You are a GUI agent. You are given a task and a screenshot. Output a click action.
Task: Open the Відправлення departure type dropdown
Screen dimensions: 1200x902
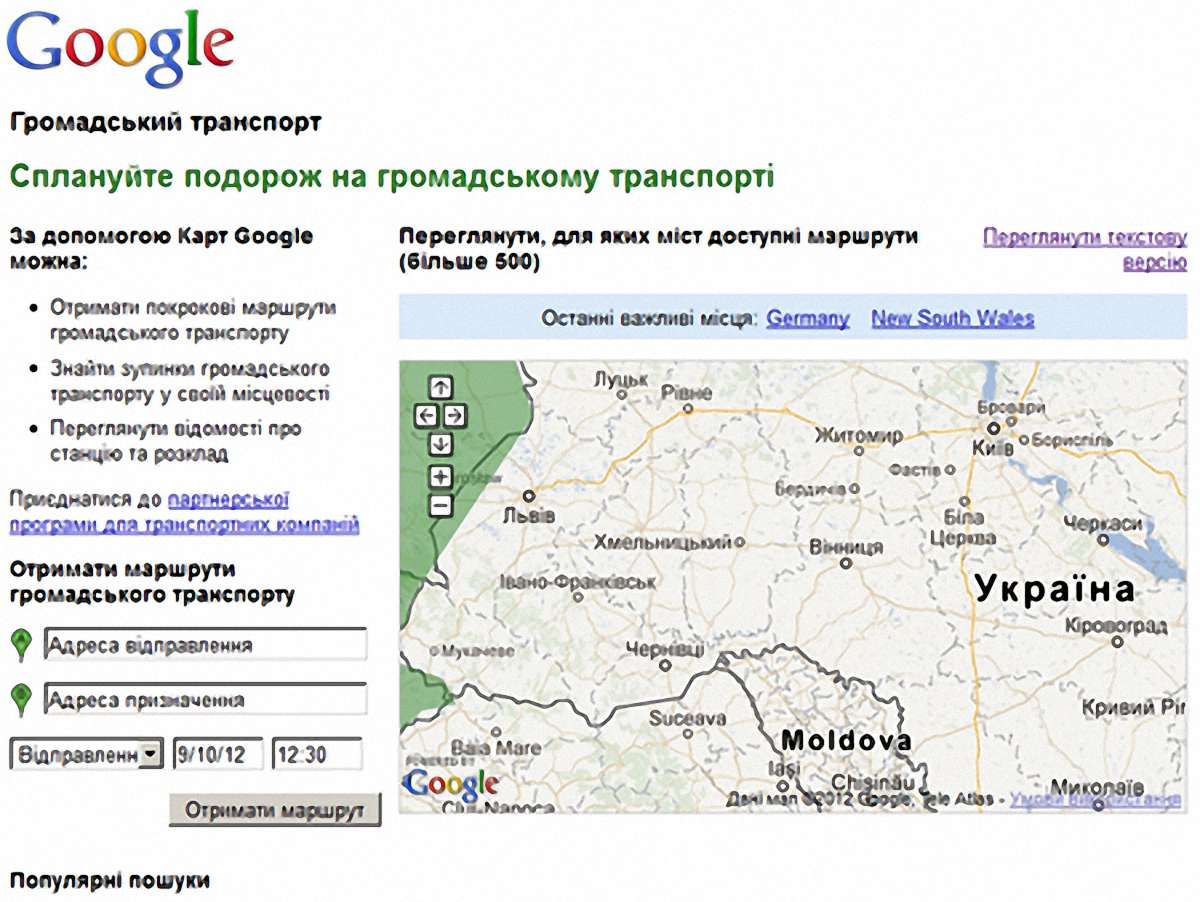click(x=86, y=755)
